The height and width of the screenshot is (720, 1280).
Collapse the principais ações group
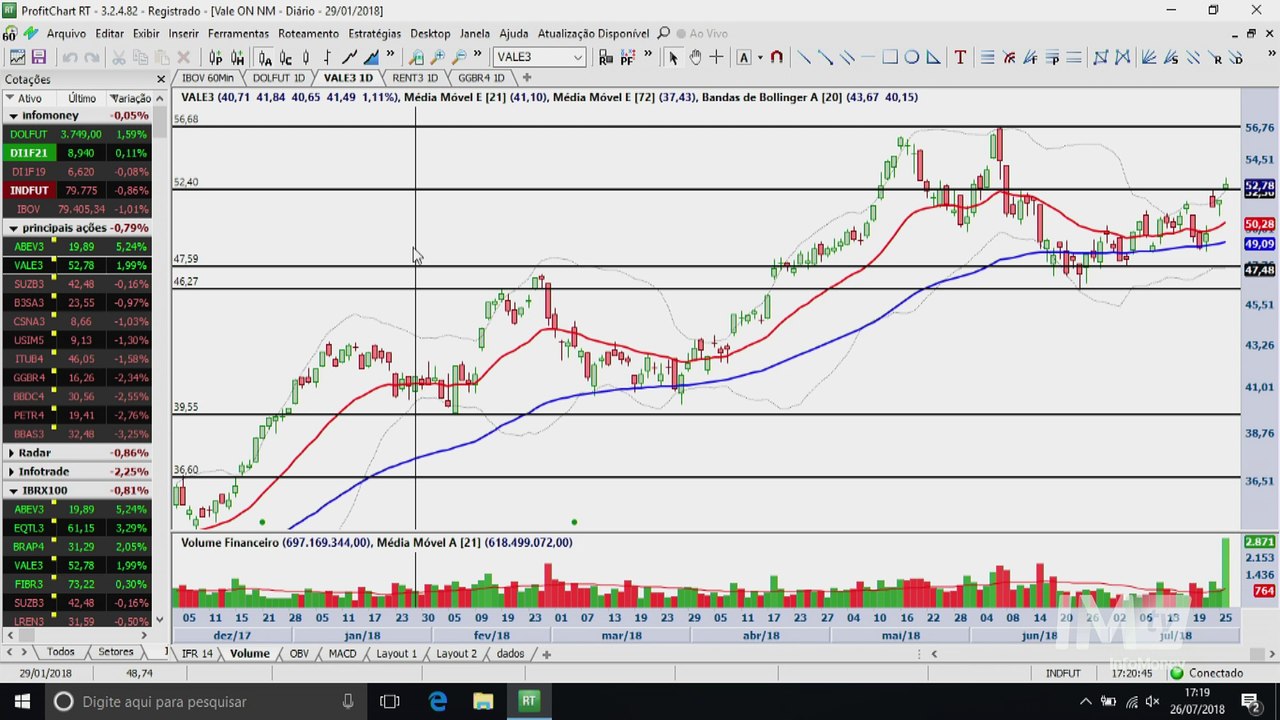[13, 228]
